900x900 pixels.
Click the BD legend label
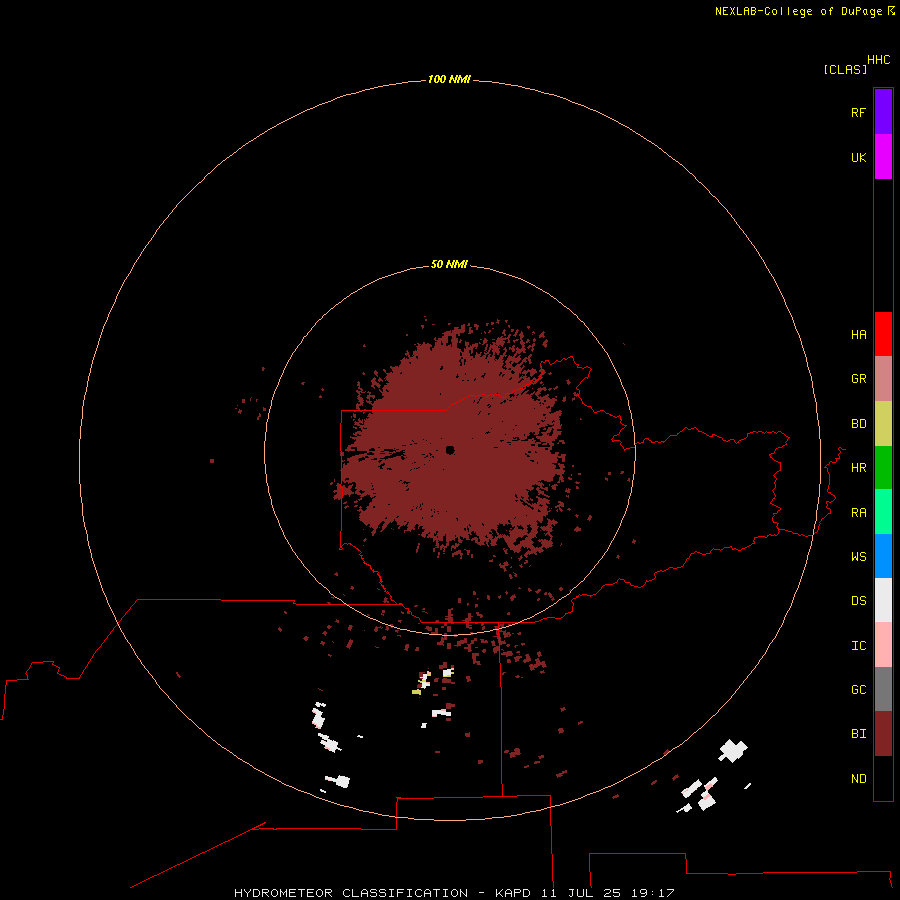858,424
